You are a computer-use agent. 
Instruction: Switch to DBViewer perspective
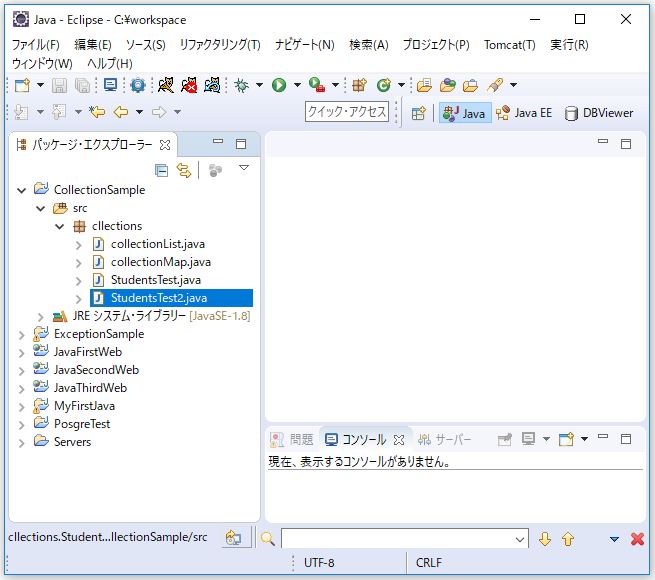[599, 113]
